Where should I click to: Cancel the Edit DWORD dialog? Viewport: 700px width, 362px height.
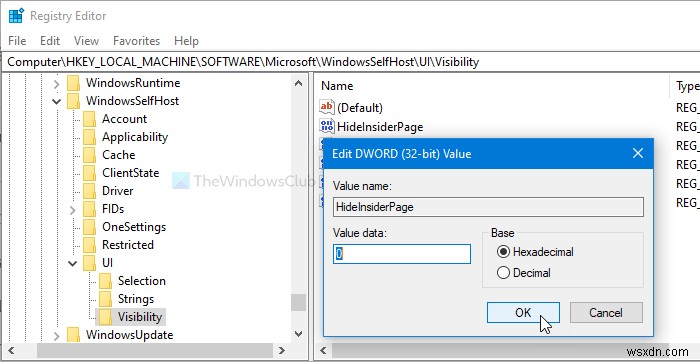(x=606, y=312)
